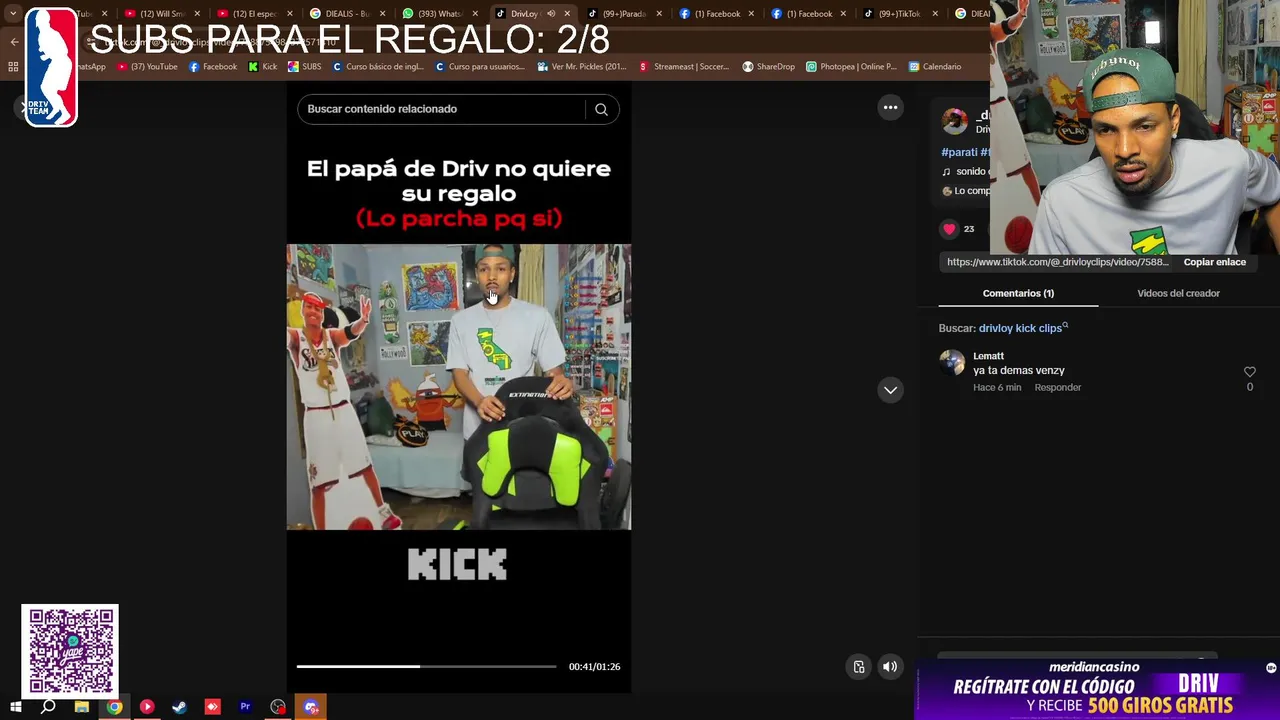Click the Lematt username
1280x720 pixels.
988,356
